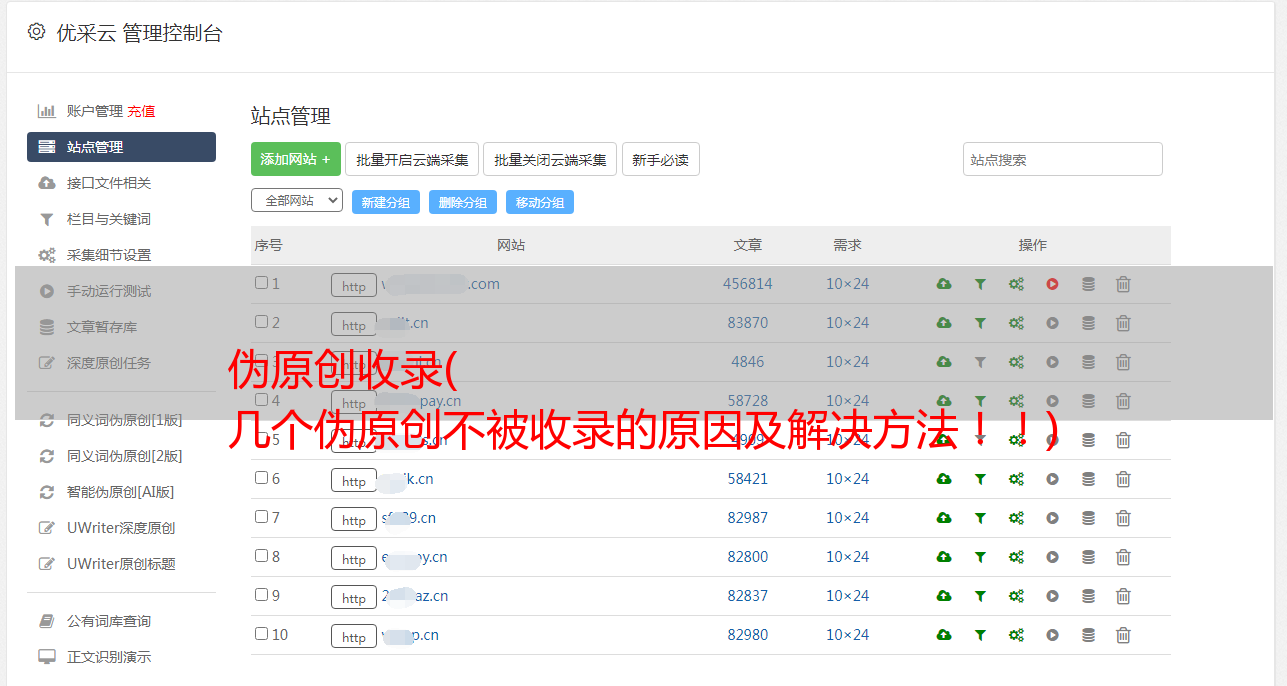The height and width of the screenshot is (686, 1287).
Task: Tick the checkbox for row 1
Action: [x=261, y=283]
